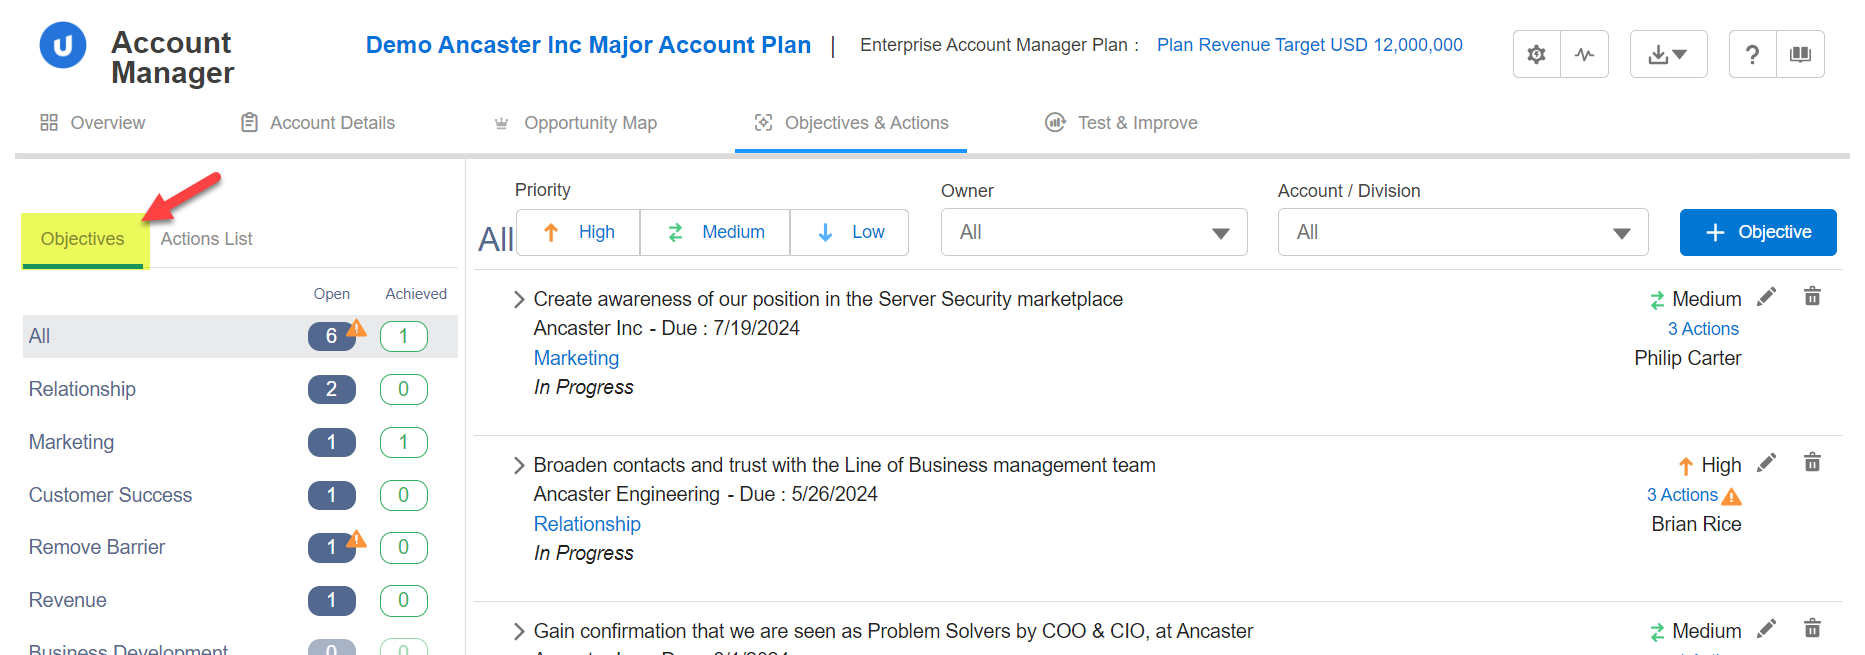The image size is (1865, 655).
Task: Click the Account Manager logo icon
Action: point(62,46)
